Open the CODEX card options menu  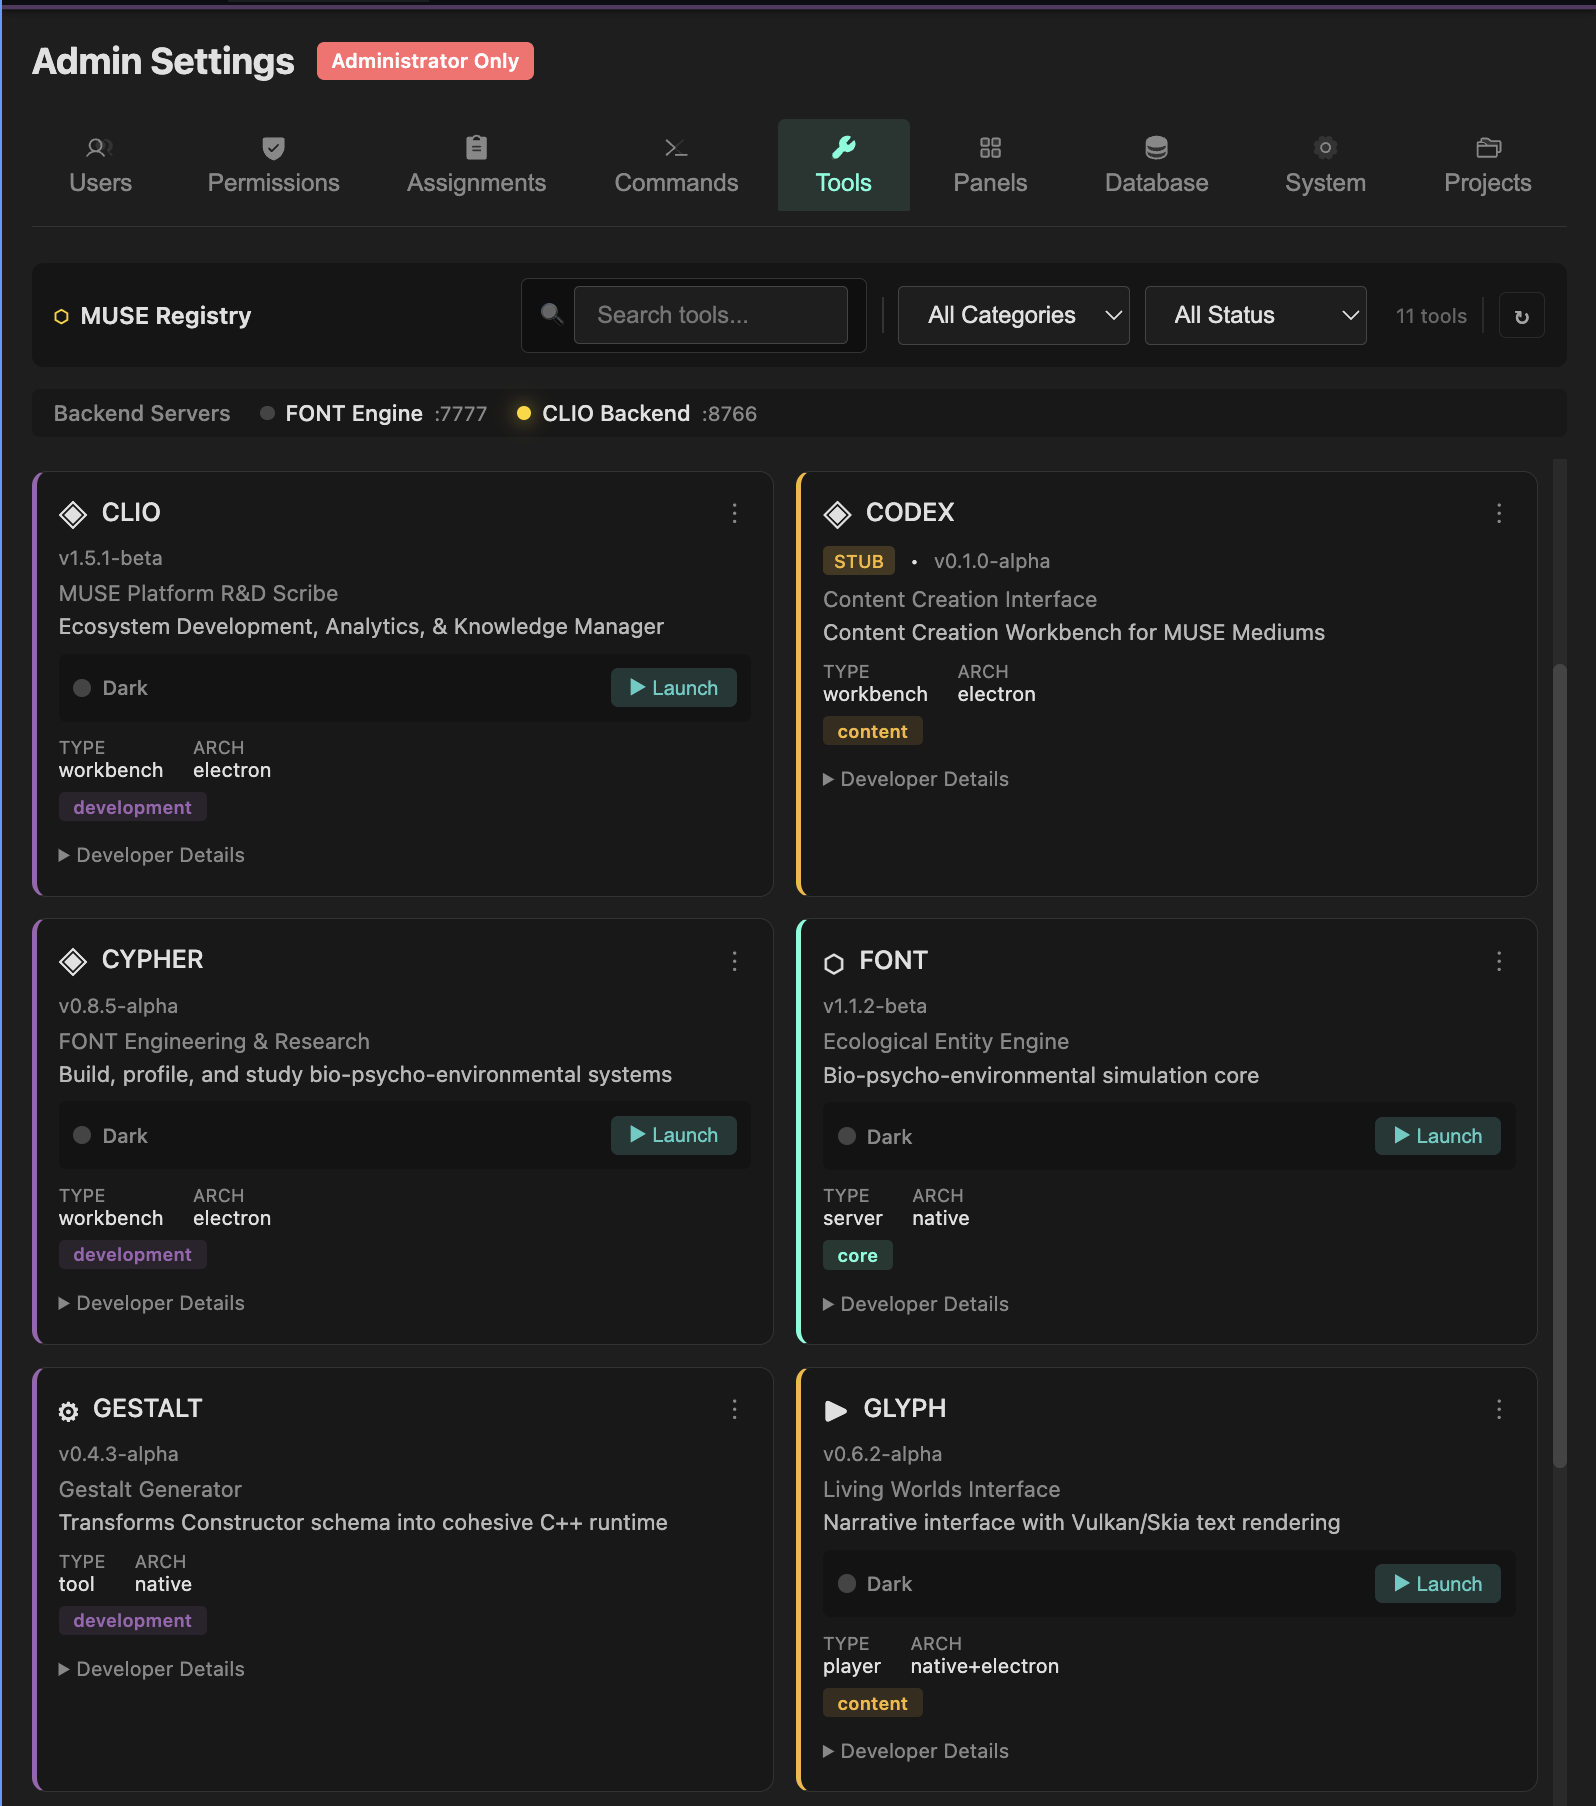pos(1499,513)
